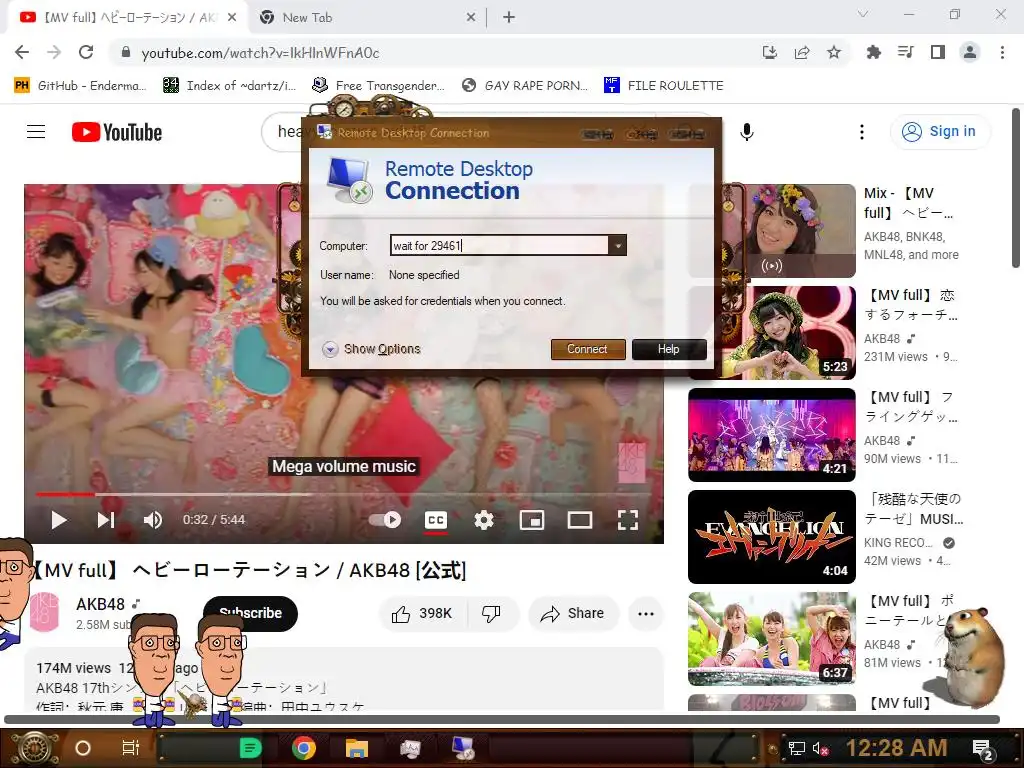Open FILE ROULETTE bookmark
Image resolution: width=1024 pixels, height=768 pixels.
tap(664, 86)
